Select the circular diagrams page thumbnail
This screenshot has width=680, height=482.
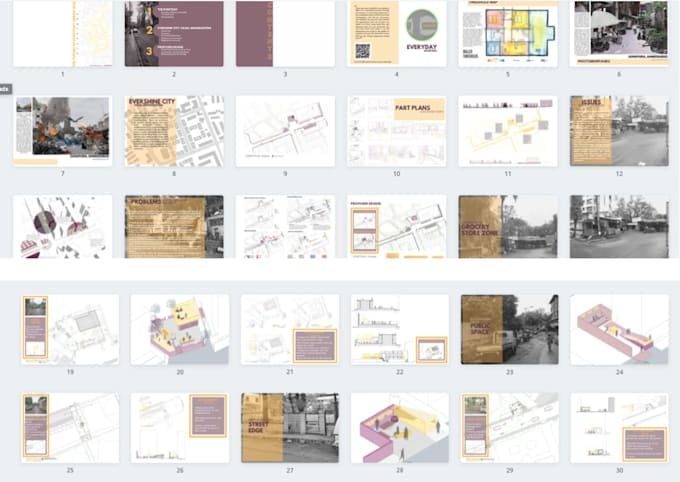[62, 226]
